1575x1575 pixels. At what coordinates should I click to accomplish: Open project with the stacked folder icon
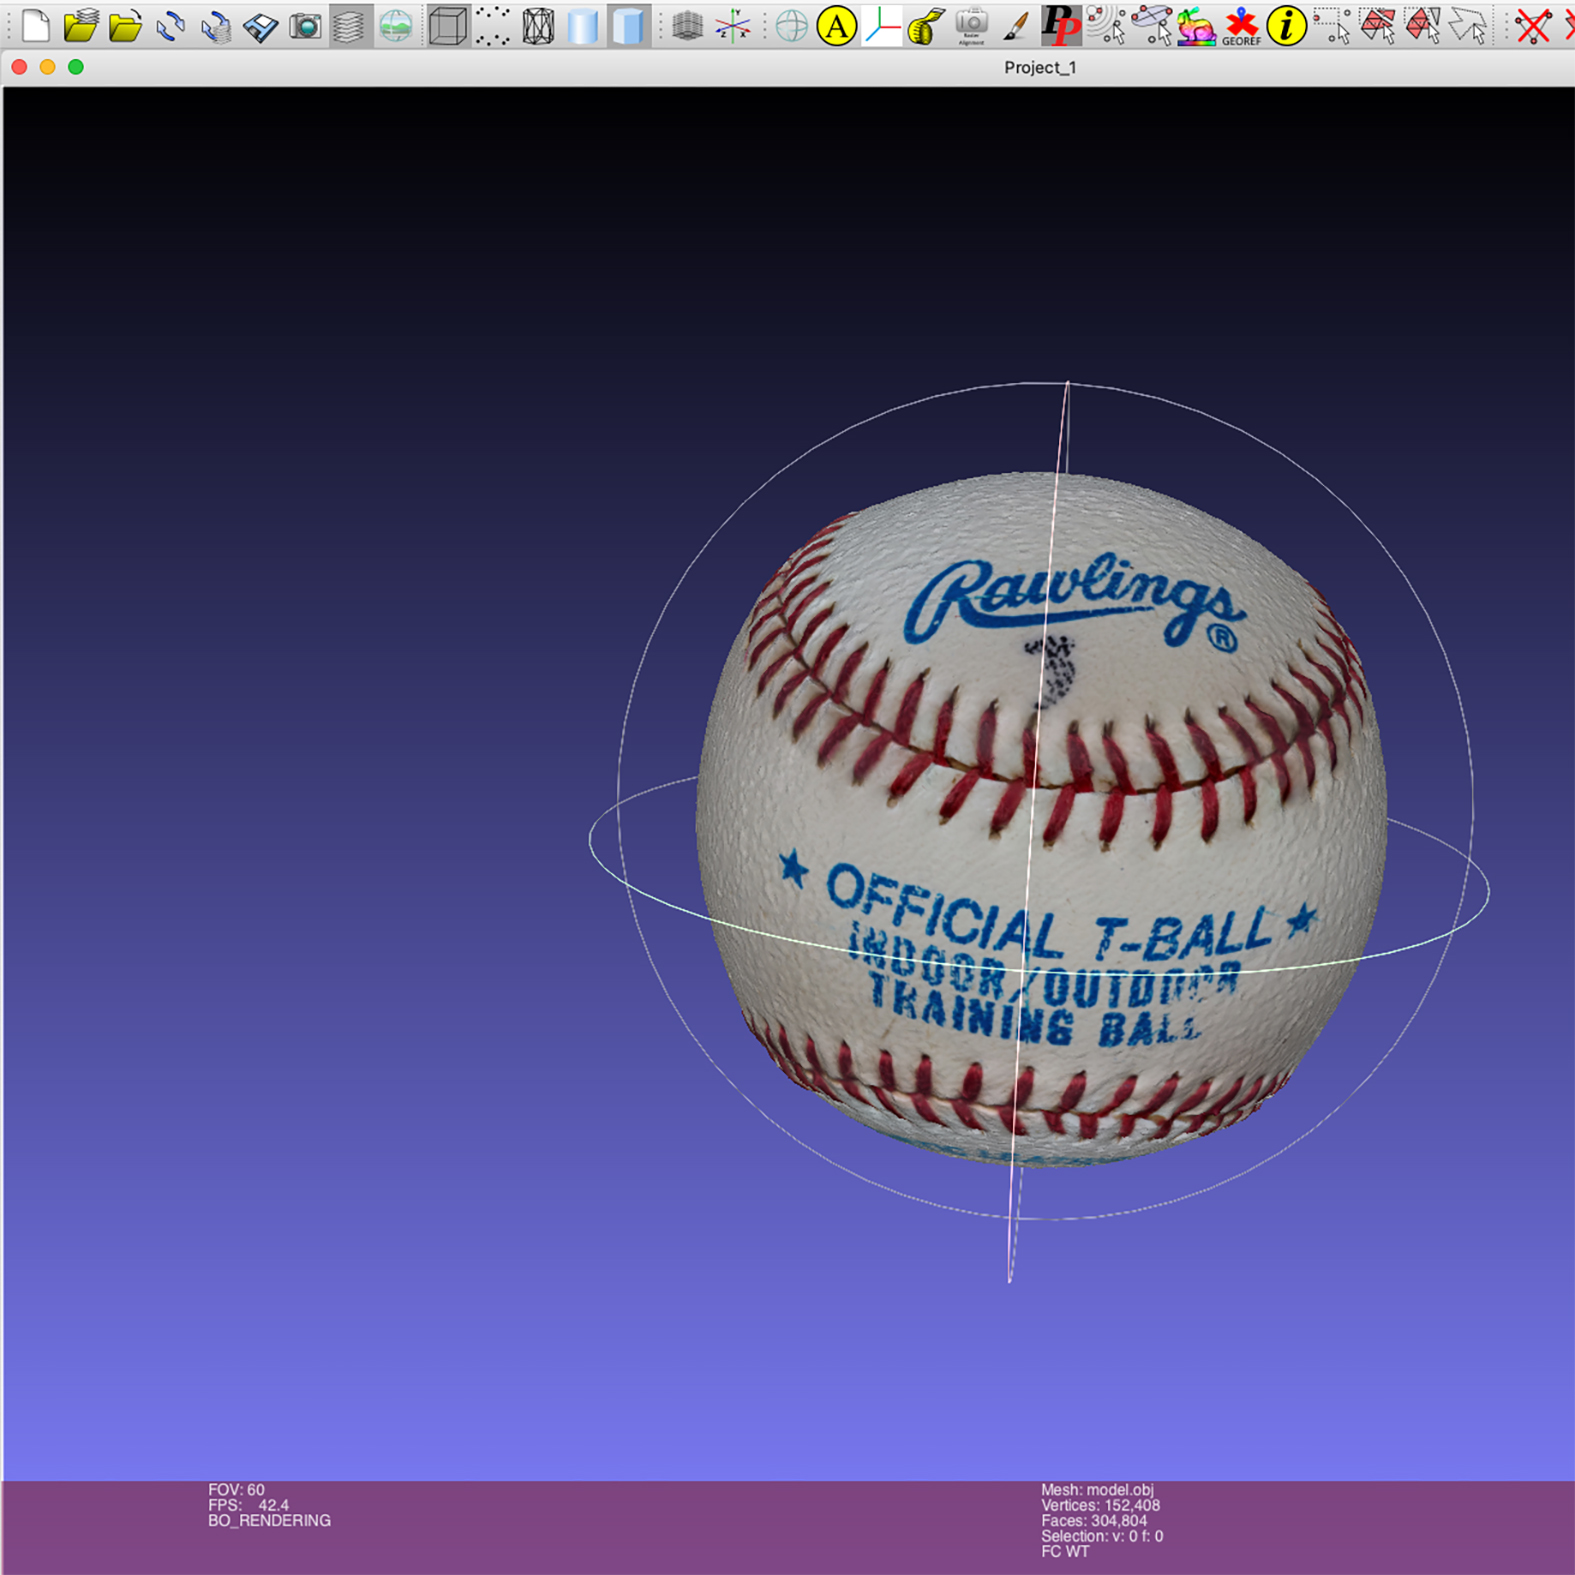coord(80,26)
